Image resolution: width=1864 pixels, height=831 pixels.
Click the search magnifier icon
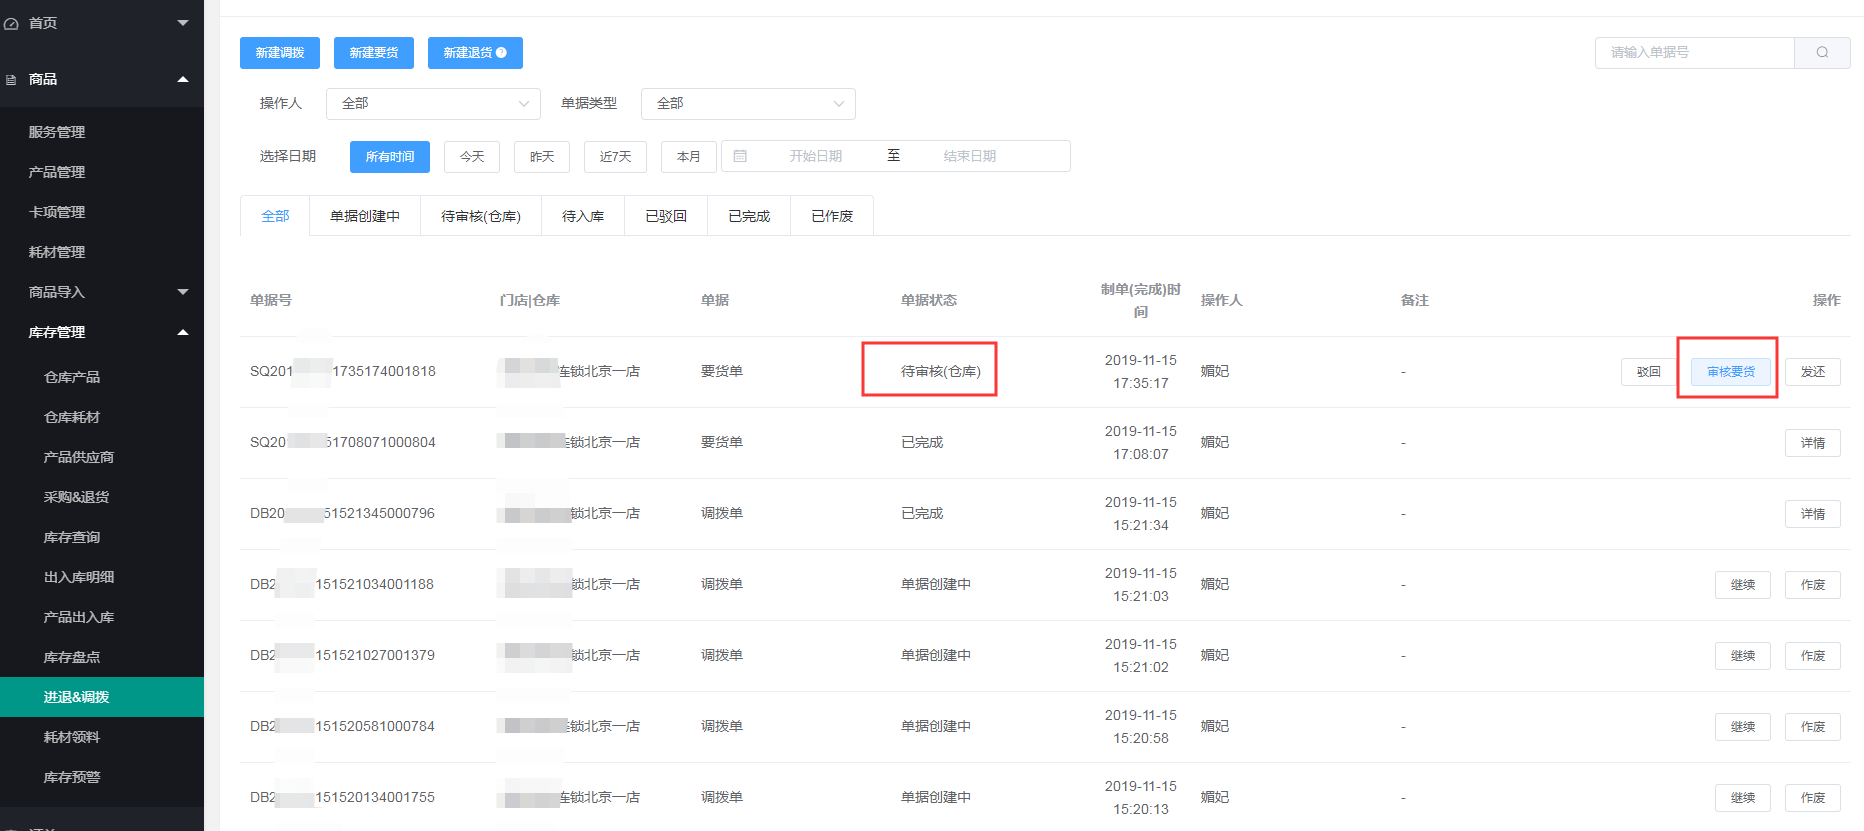1822,53
